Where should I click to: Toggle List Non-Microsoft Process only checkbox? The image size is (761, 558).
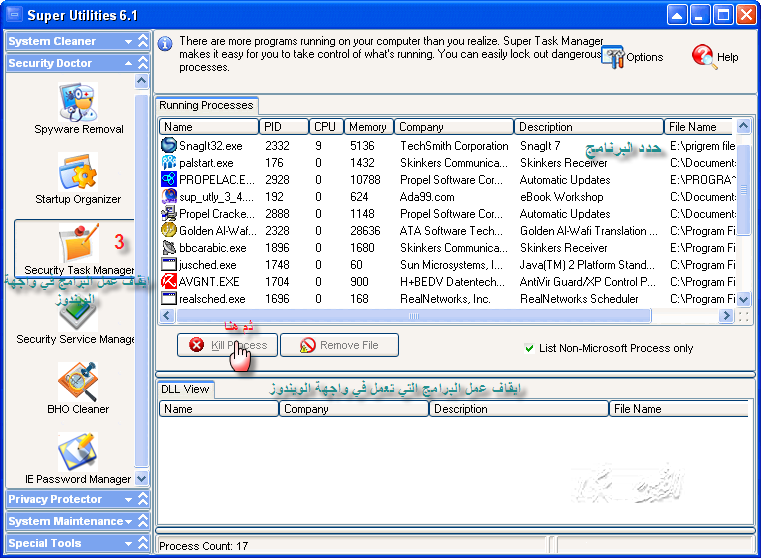[529, 348]
